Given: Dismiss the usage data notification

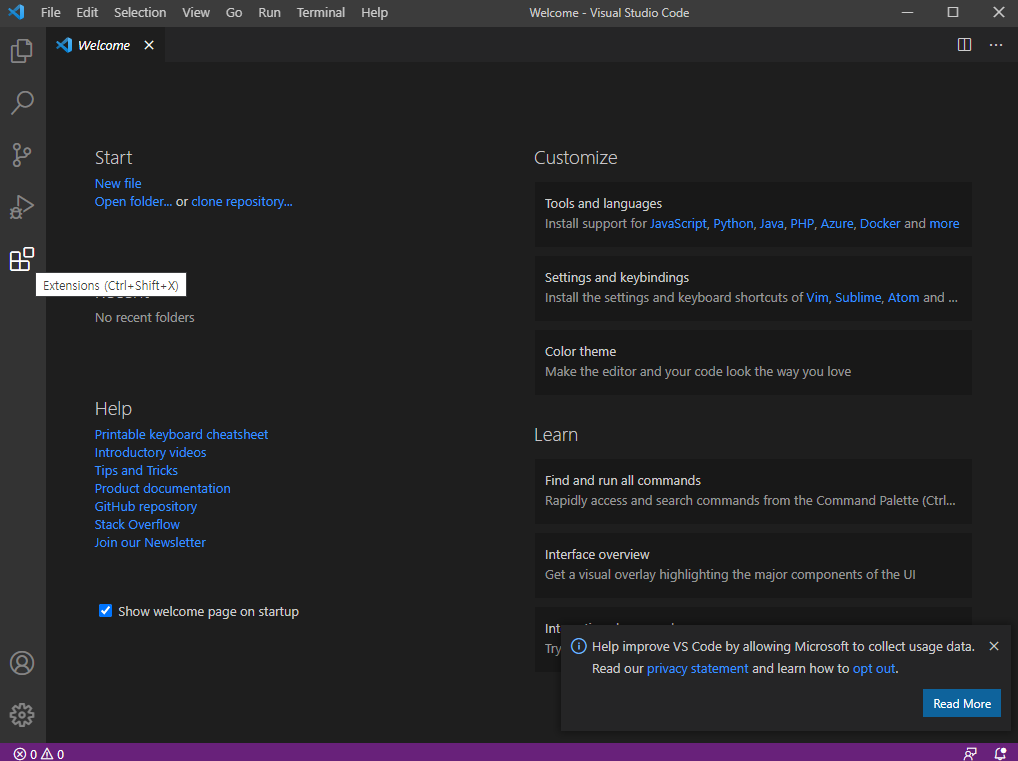Looking at the screenshot, I should tap(994, 646).
